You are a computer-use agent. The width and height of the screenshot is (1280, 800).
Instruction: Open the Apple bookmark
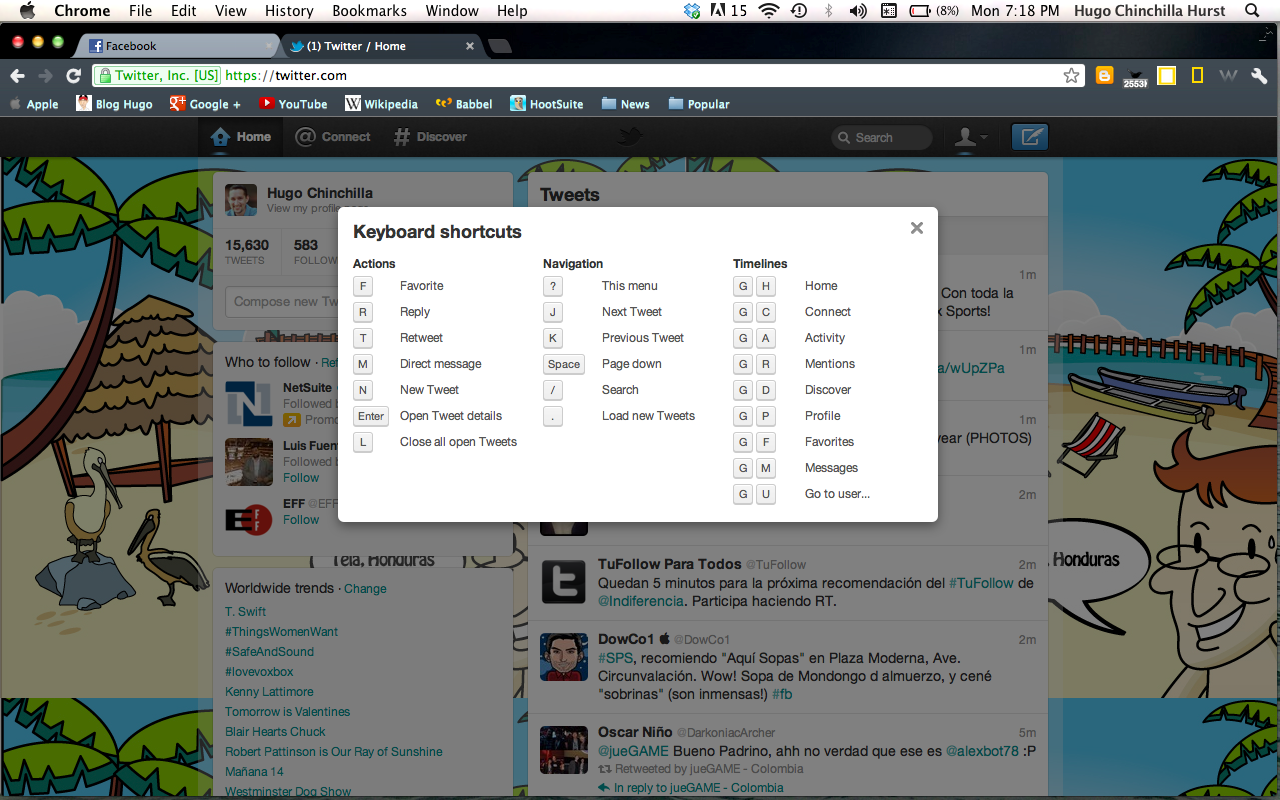point(33,104)
